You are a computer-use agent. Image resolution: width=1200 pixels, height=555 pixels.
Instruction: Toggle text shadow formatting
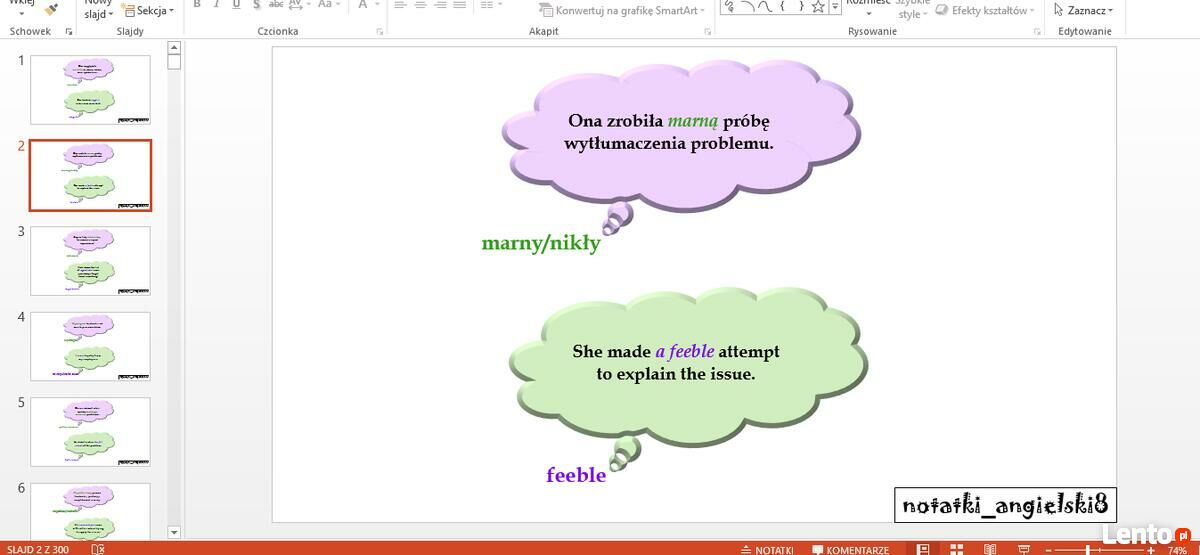[257, 5]
